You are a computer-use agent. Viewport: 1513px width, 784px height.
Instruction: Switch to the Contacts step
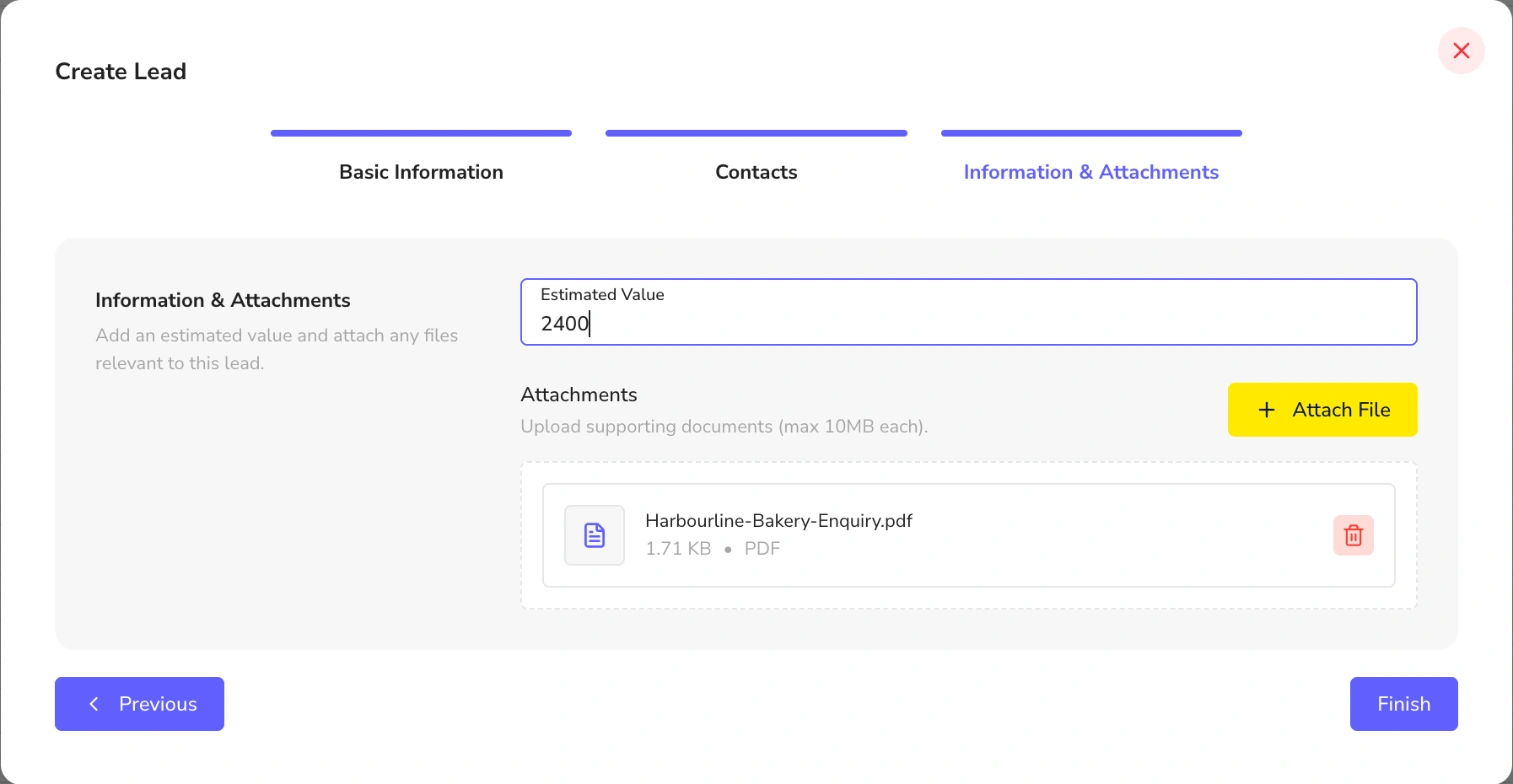756,172
